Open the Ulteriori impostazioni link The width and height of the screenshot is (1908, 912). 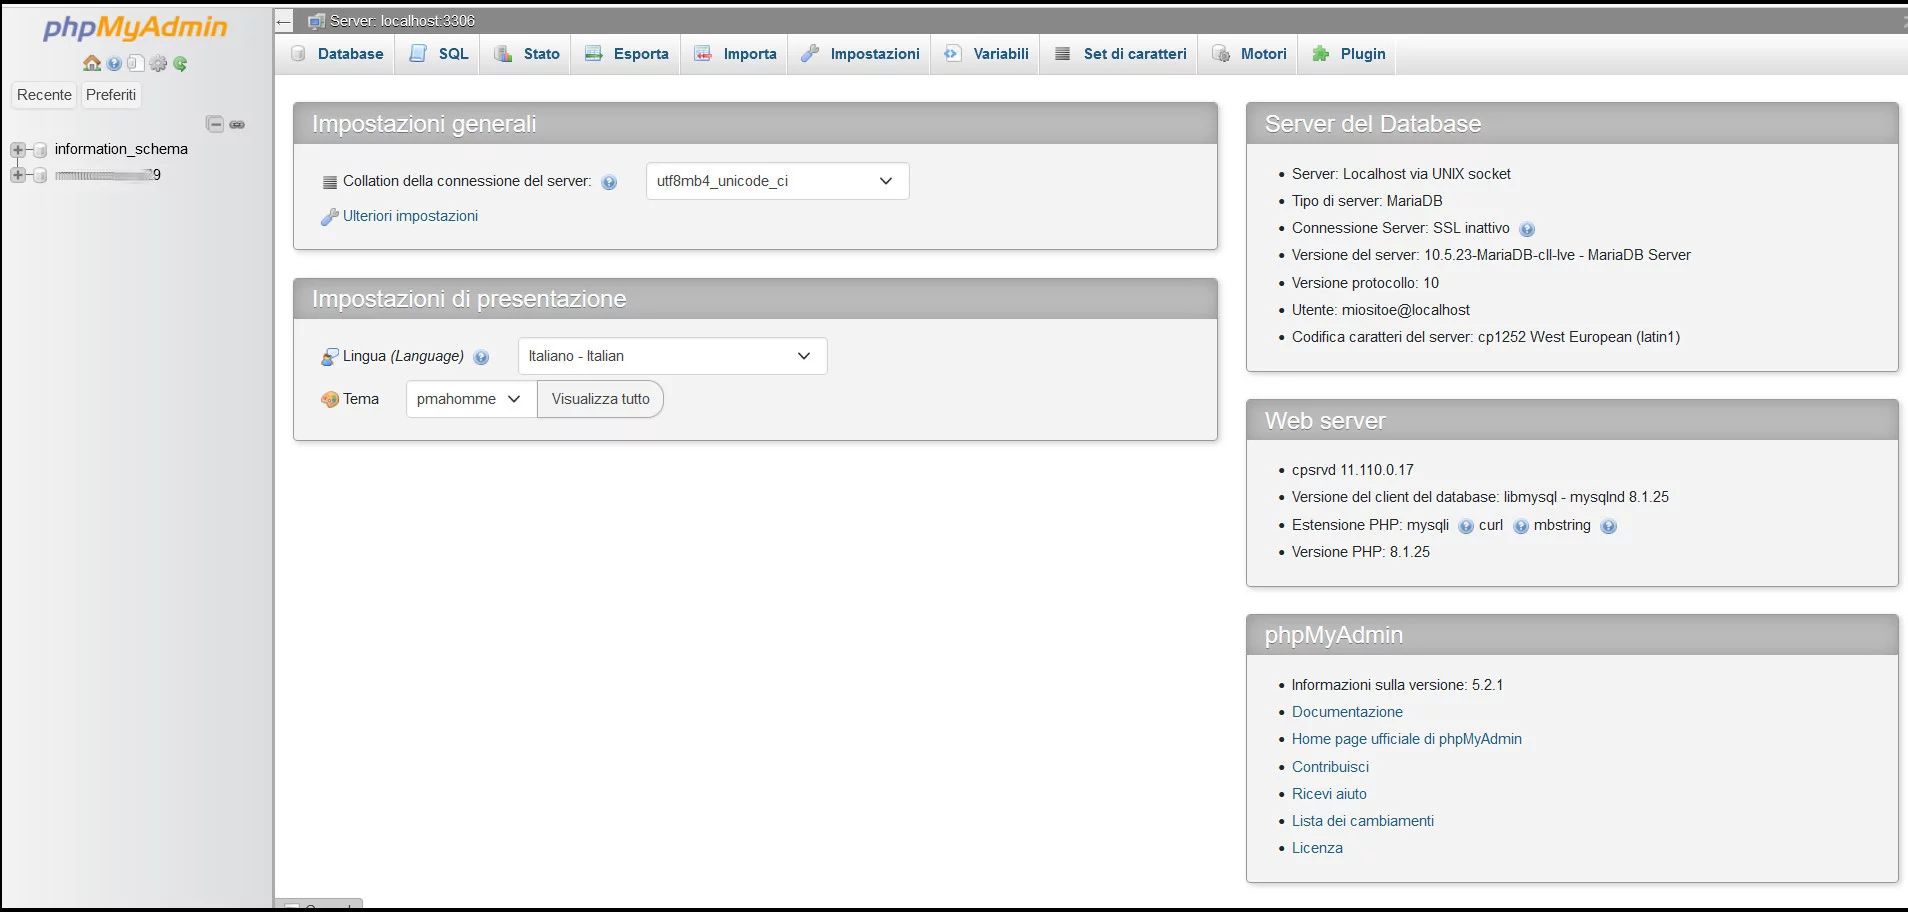pos(410,216)
